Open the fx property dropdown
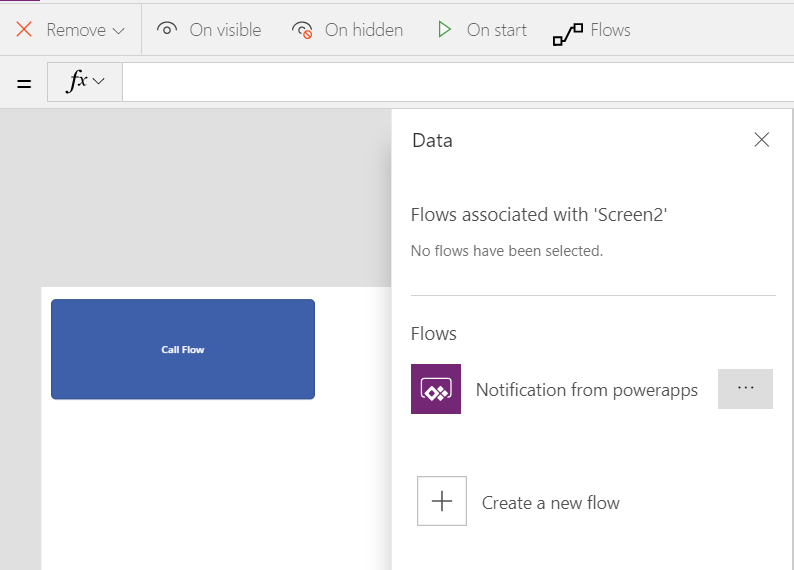Viewport: 794px width, 570px height. point(85,82)
